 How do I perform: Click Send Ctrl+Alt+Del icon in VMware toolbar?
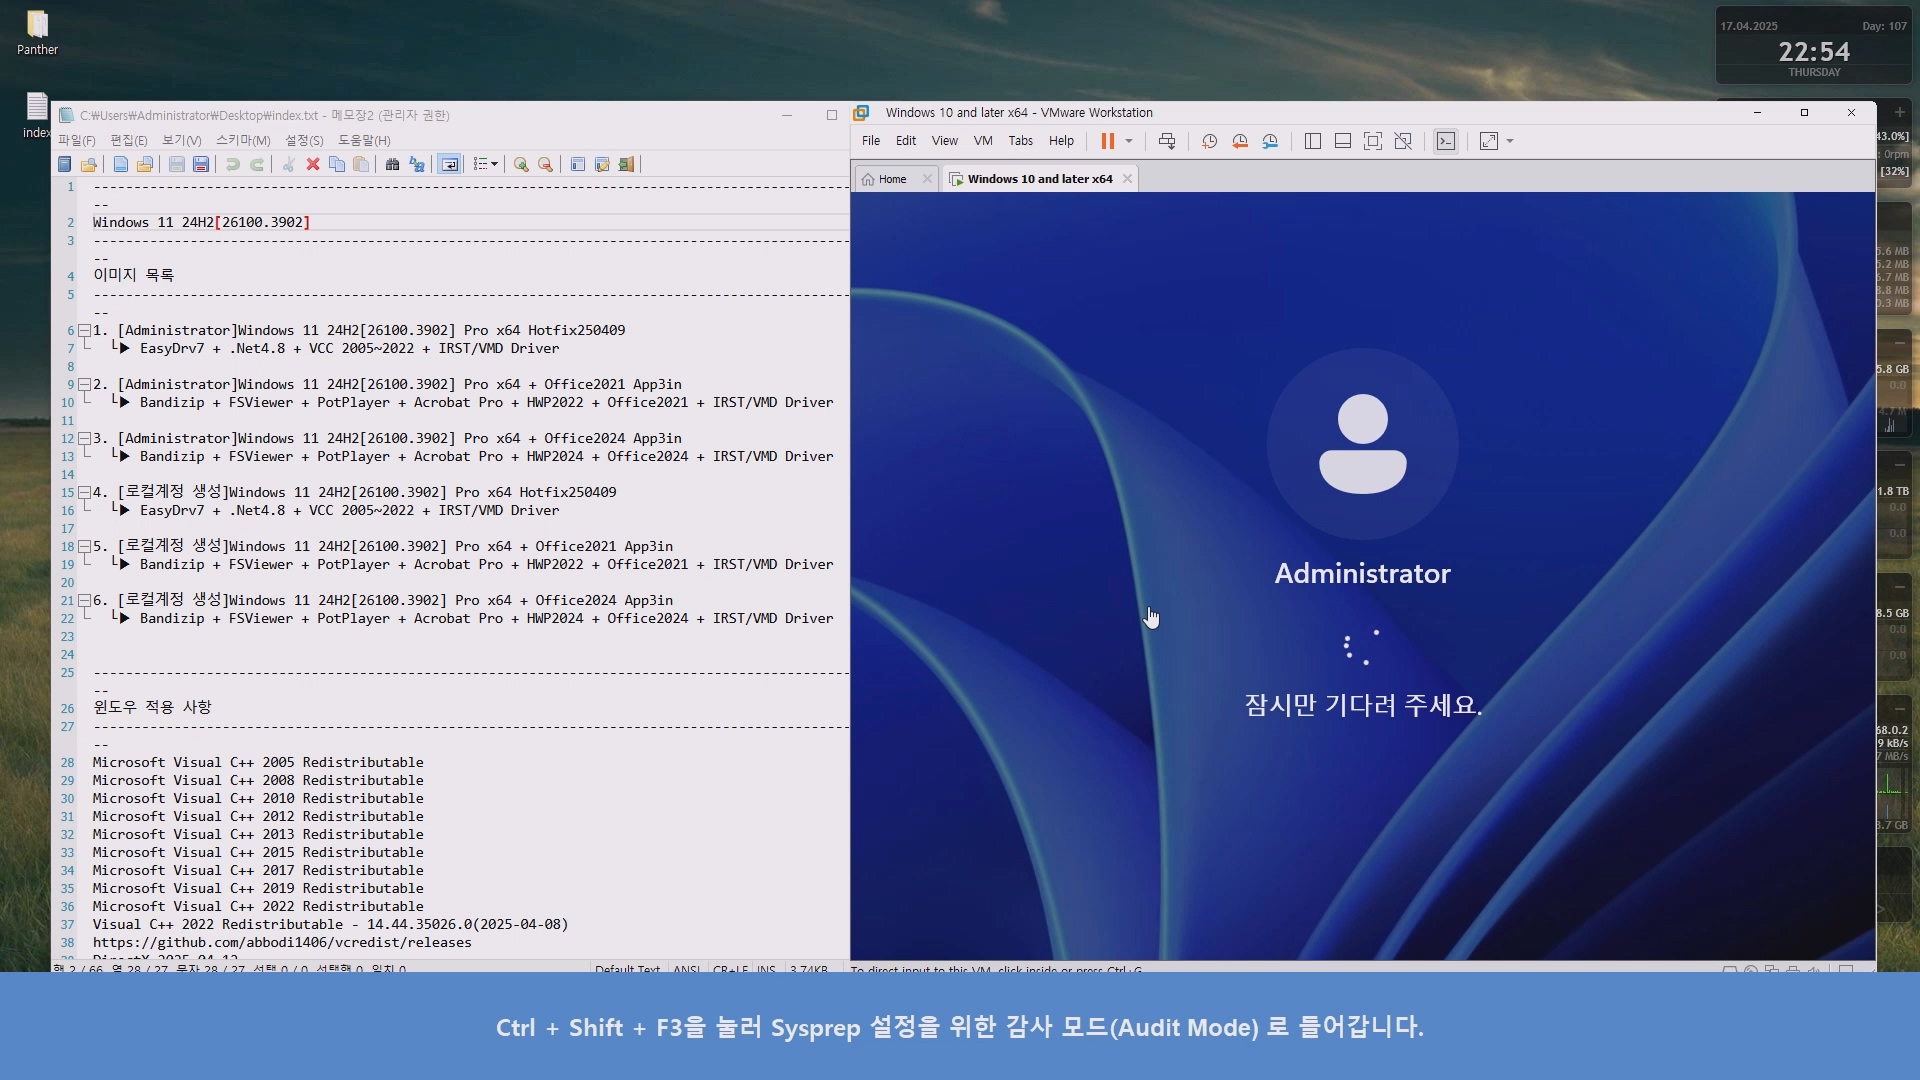pyautogui.click(x=1167, y=141)
